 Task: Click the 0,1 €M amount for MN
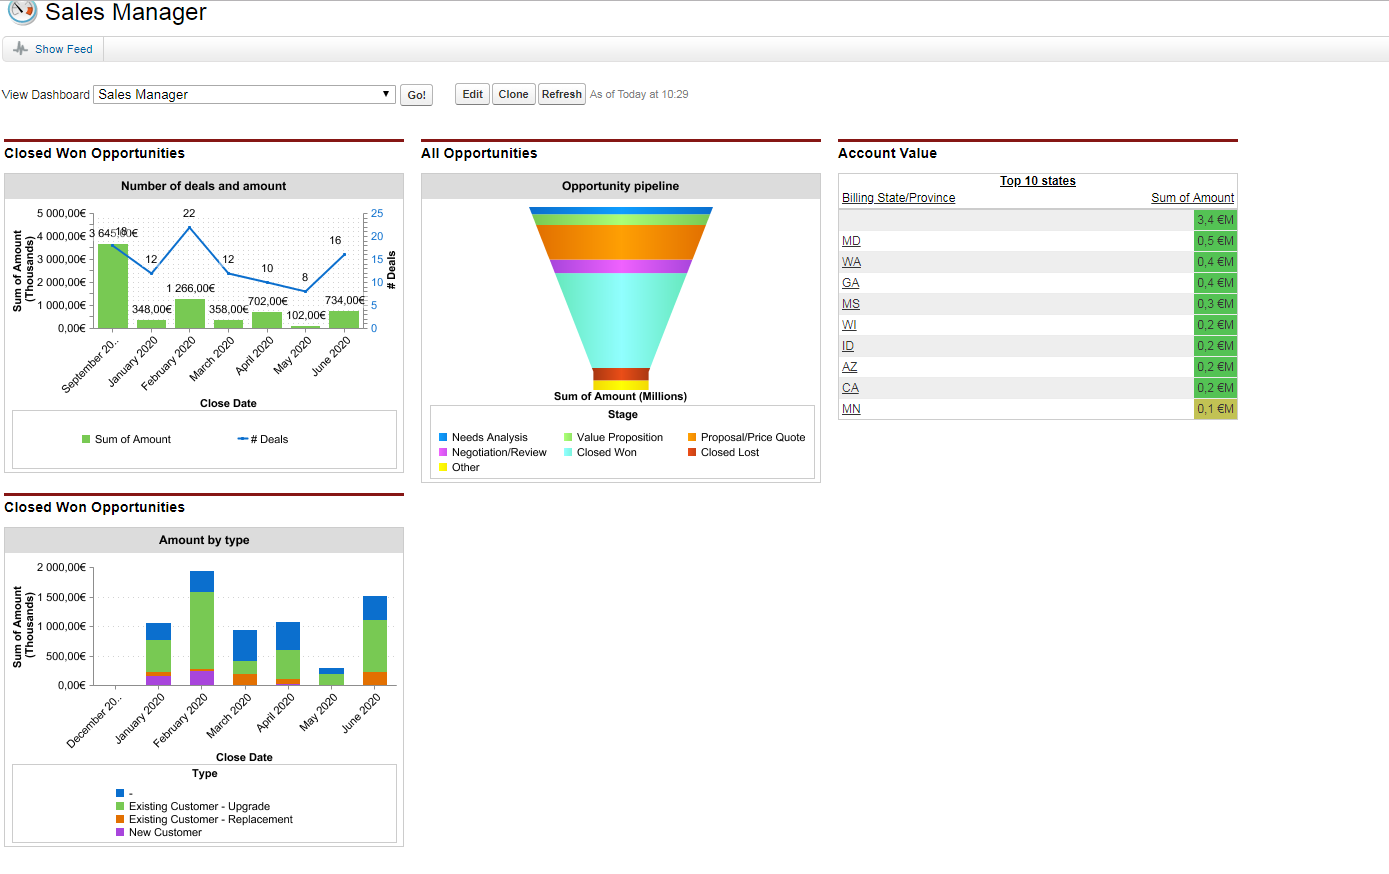(1215, 409)
